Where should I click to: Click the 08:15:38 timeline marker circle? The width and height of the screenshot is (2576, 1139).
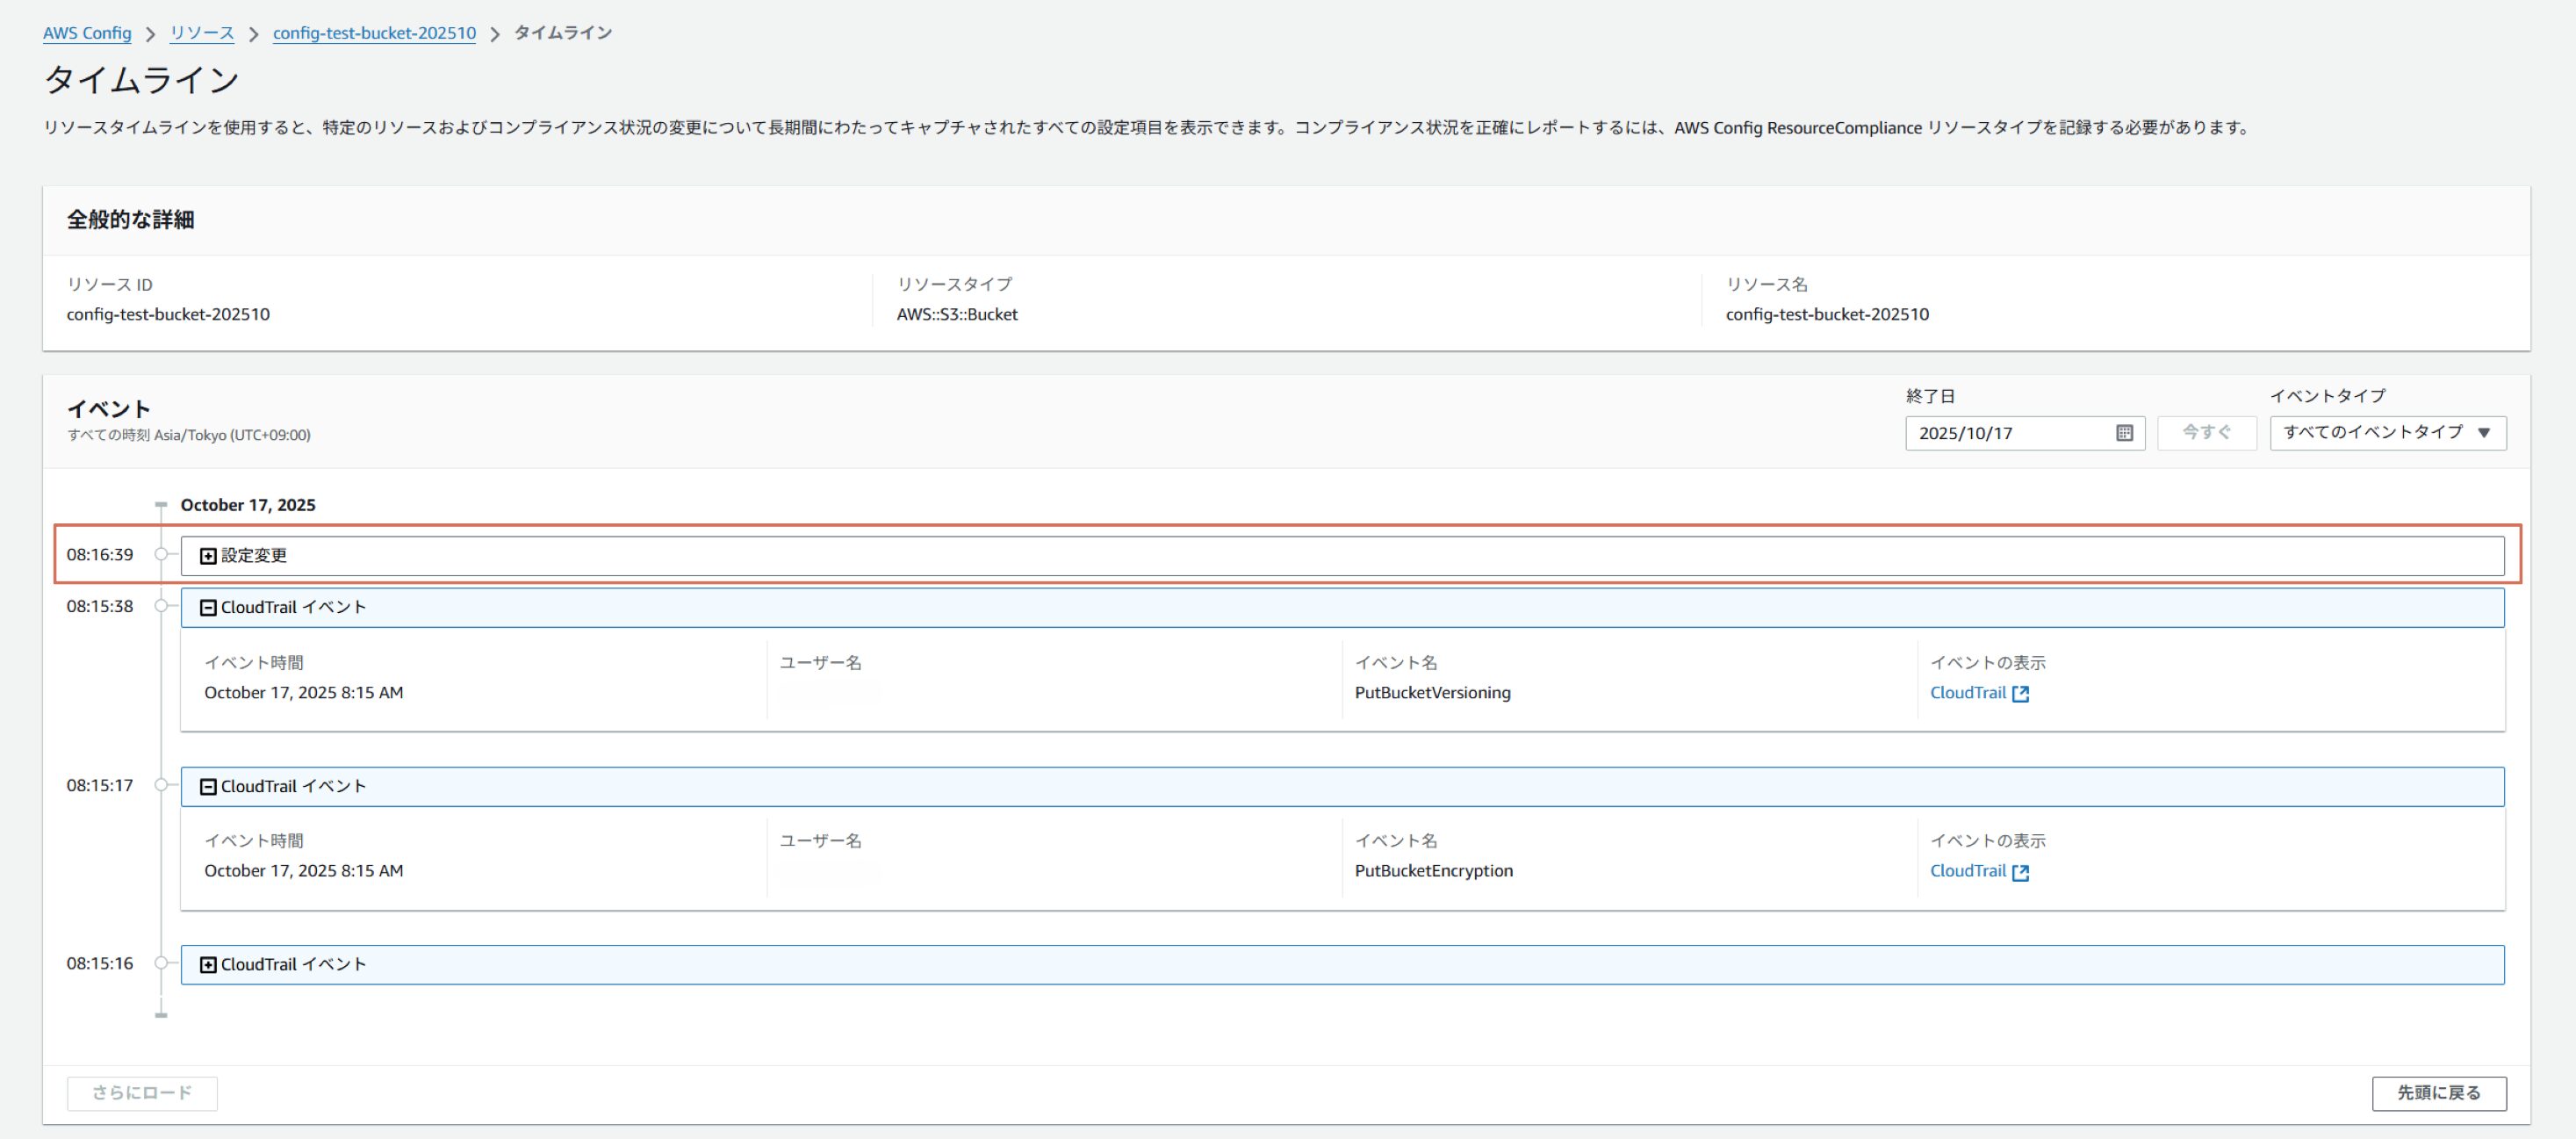point(161,606)
